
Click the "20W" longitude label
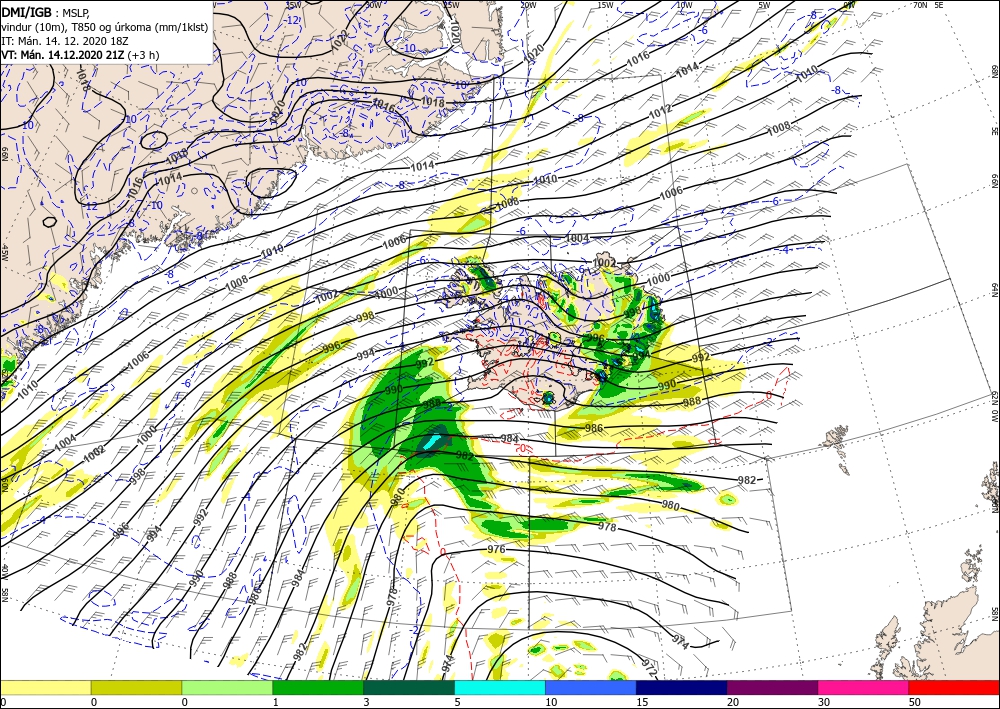point(527,5)
